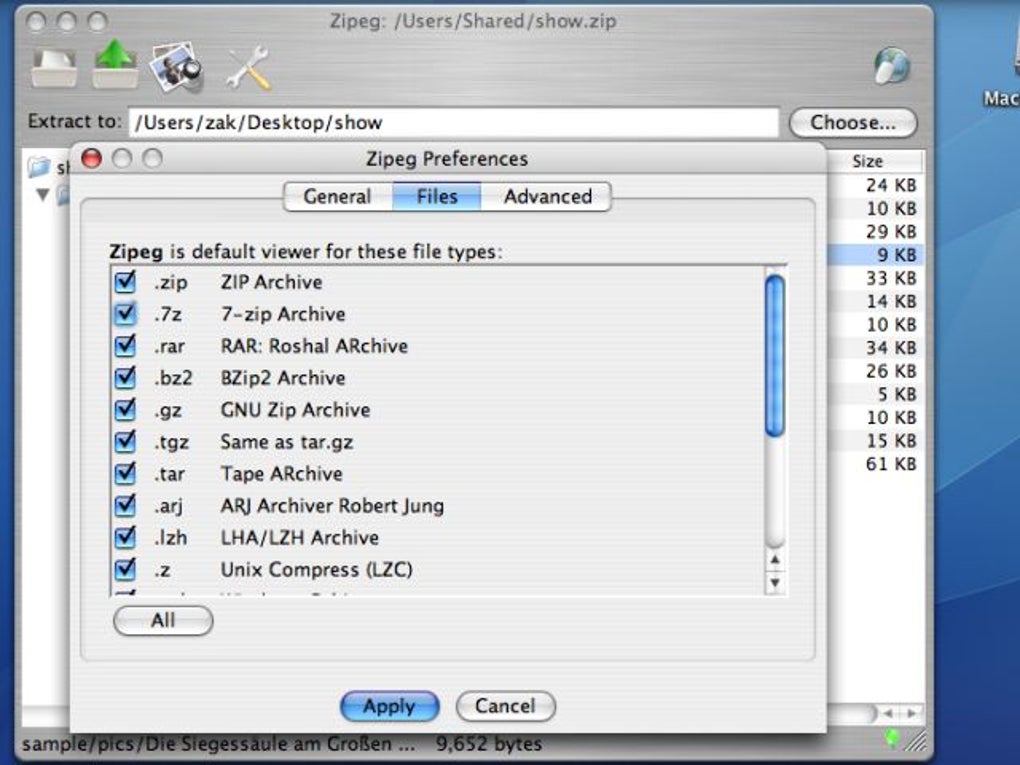The width and height of the screenshot is (1020, 765).
Task: Uncheck the .zip ZIP Archive checkbox
Action: pos(125,282)
